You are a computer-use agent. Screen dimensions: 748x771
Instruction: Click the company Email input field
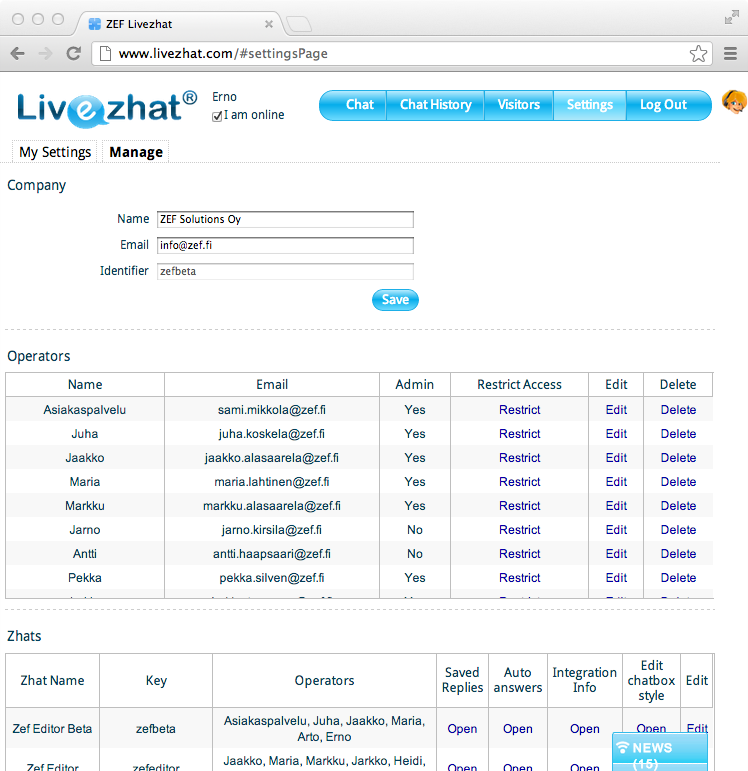point(285,245)
